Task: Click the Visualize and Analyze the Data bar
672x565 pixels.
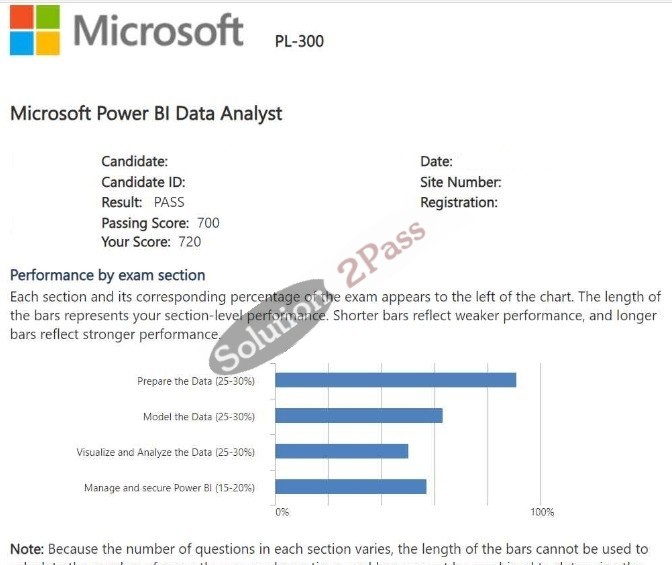Action: [x=342, y=451]
